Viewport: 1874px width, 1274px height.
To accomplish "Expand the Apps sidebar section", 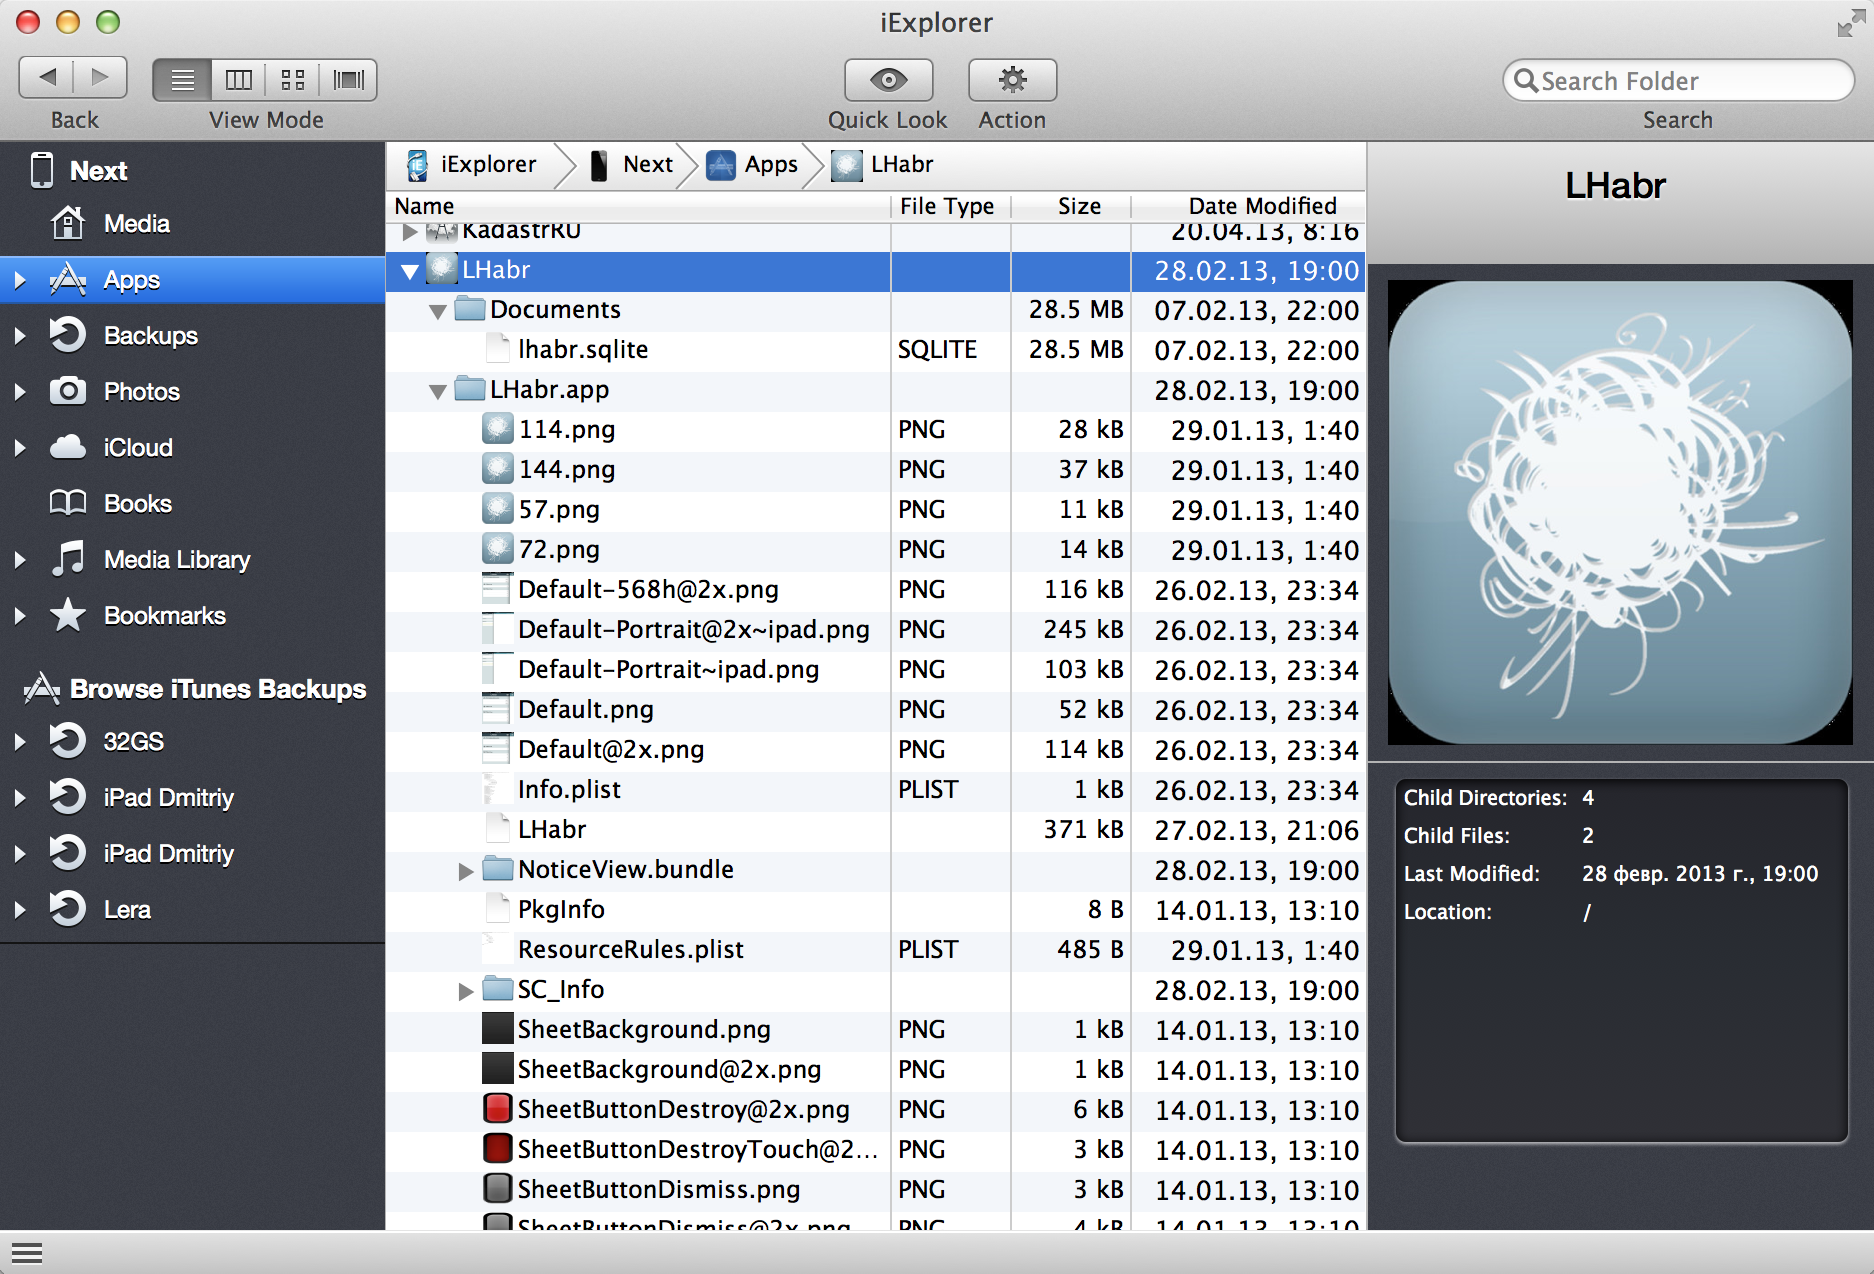I will (x=19, y=280).
